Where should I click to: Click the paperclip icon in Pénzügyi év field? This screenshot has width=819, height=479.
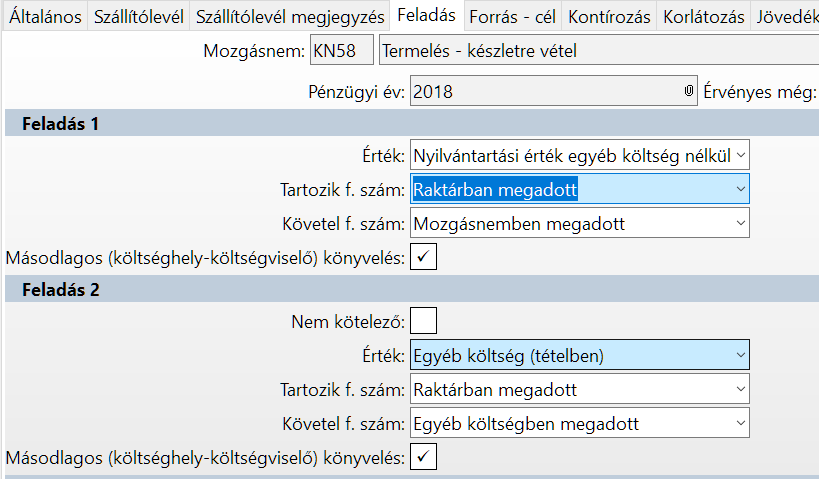(688, 92)
